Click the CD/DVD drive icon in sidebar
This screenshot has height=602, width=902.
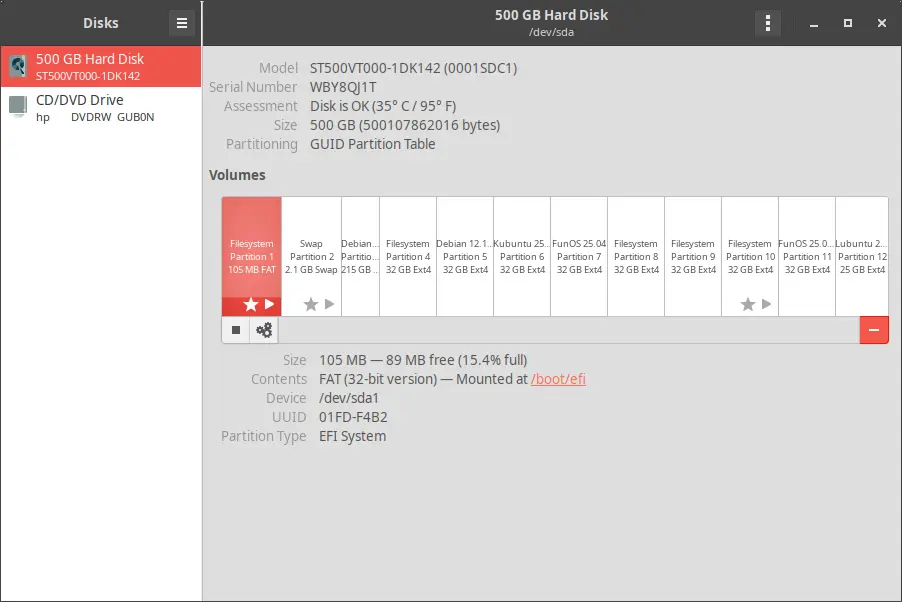coord(18,107)
